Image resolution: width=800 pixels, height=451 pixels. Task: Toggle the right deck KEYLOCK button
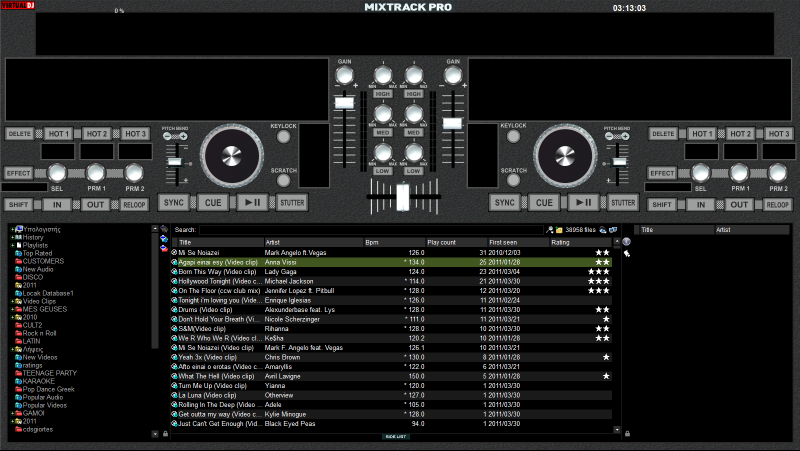point(513,137)
